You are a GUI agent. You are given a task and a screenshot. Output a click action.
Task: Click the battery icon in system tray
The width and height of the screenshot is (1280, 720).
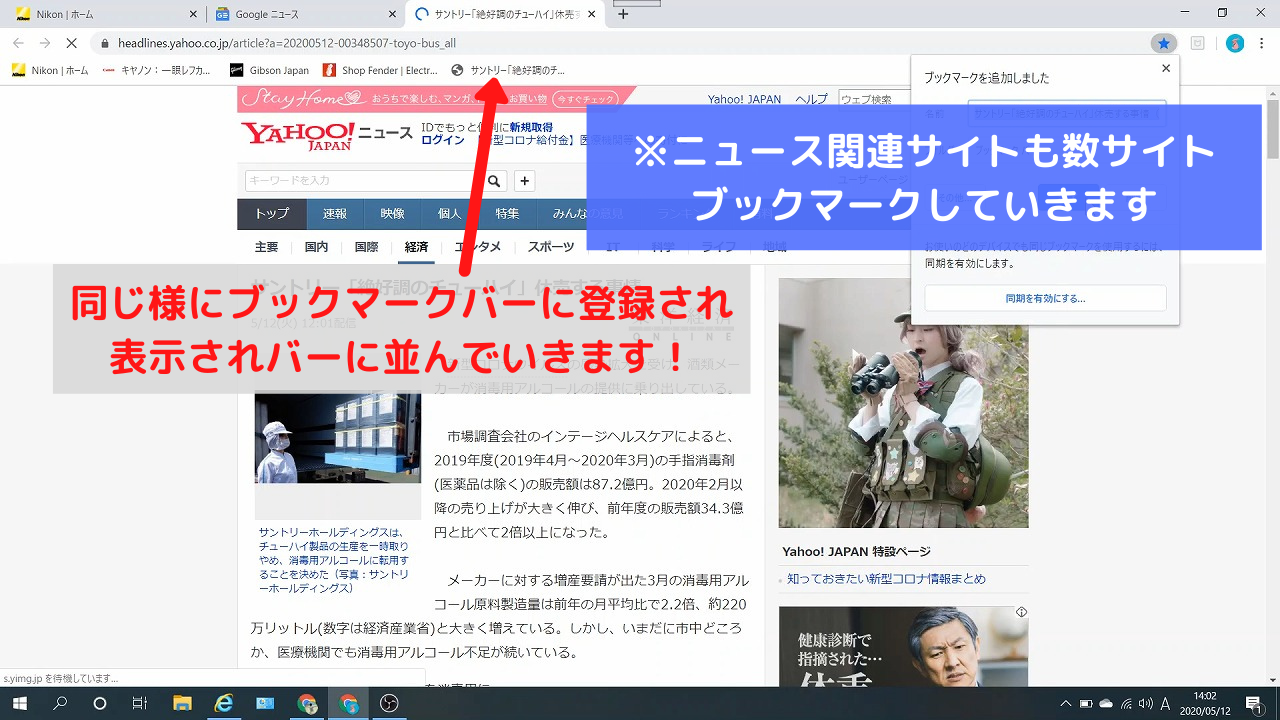coord(1086,703)
